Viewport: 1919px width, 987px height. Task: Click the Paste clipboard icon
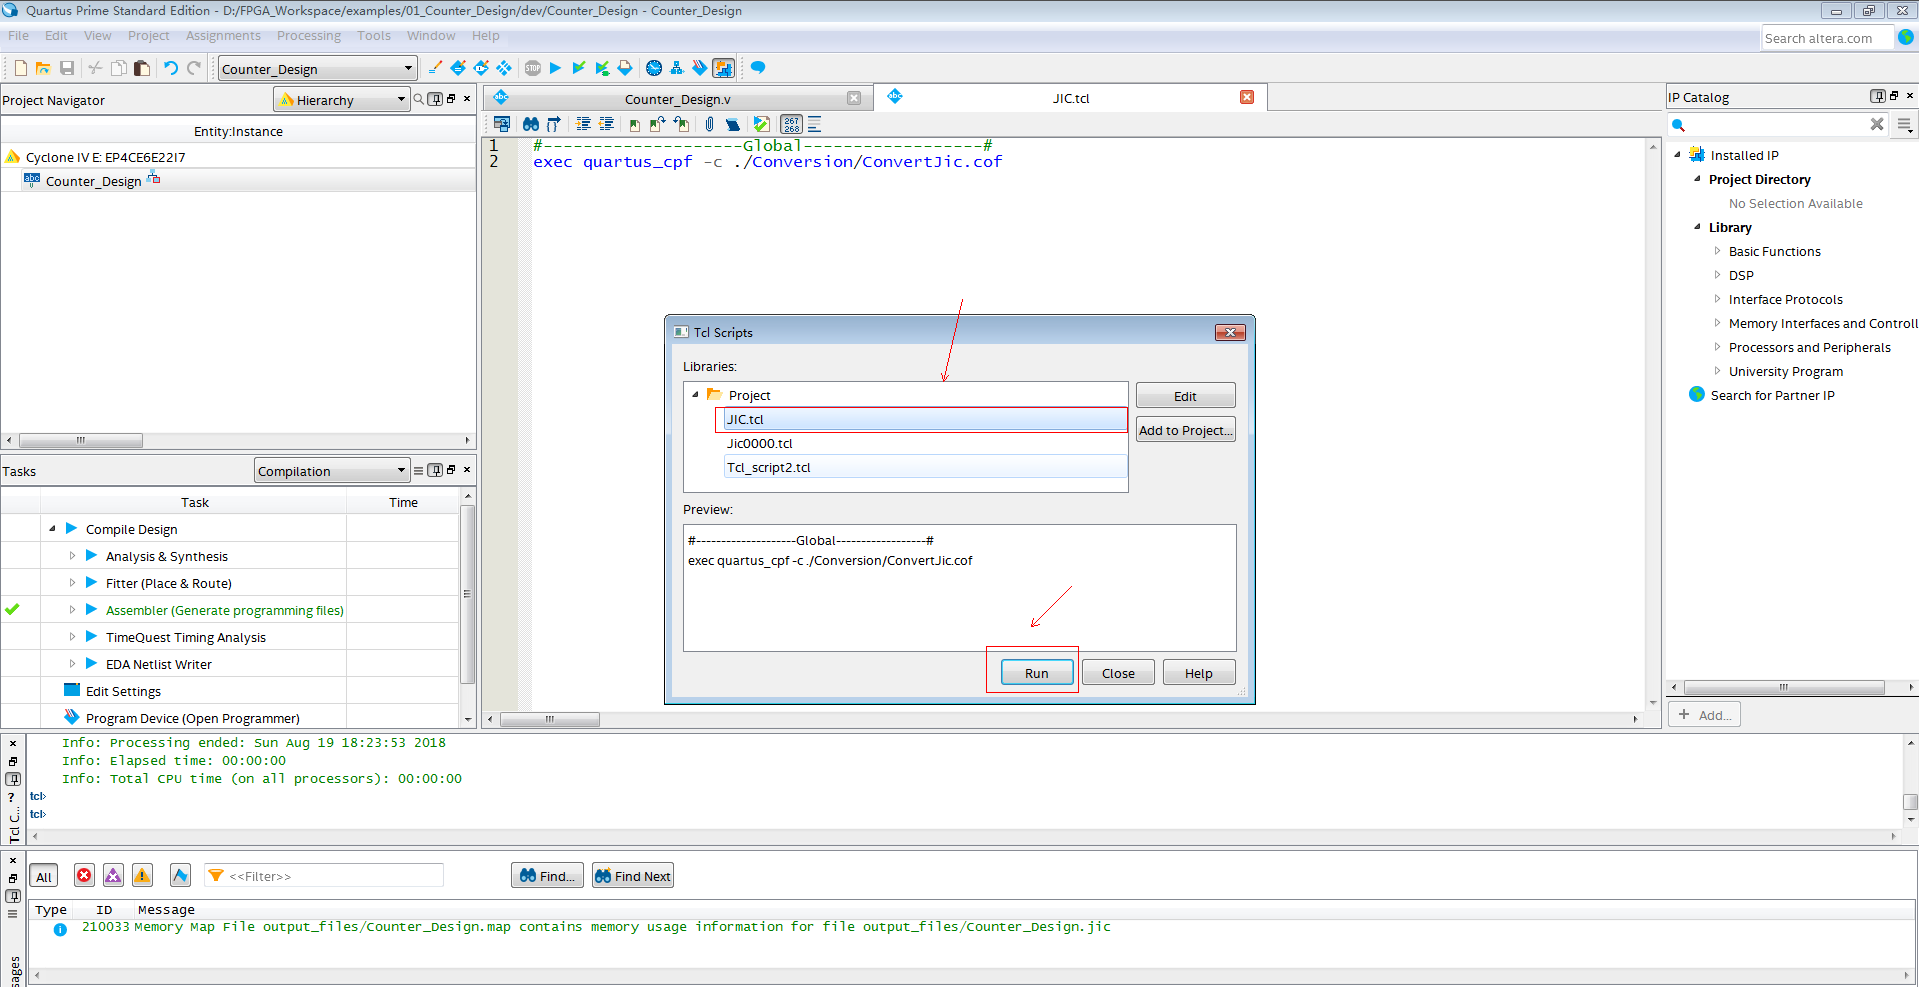142,68
